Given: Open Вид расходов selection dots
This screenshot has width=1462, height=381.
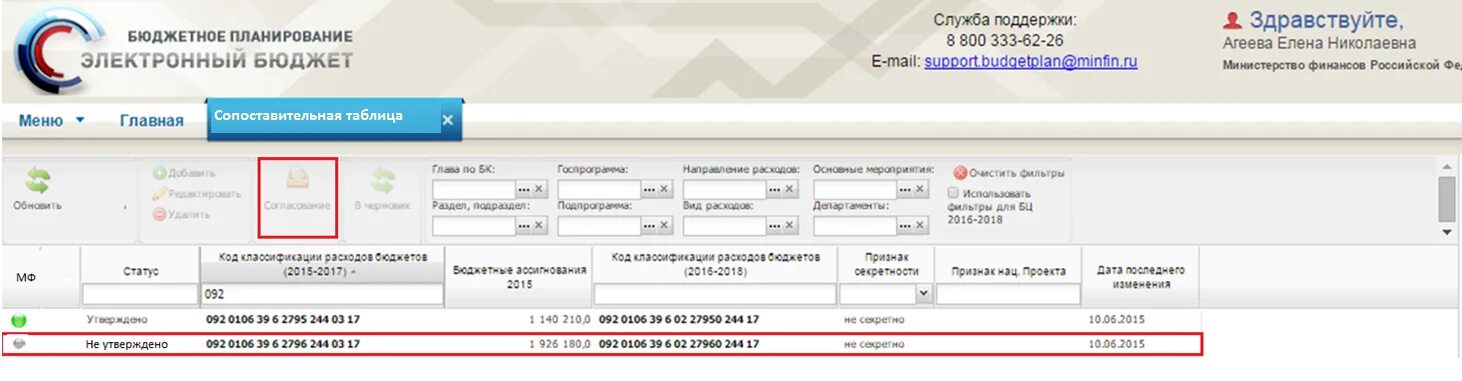Looking at the screenshot, I should click(775, 226).
